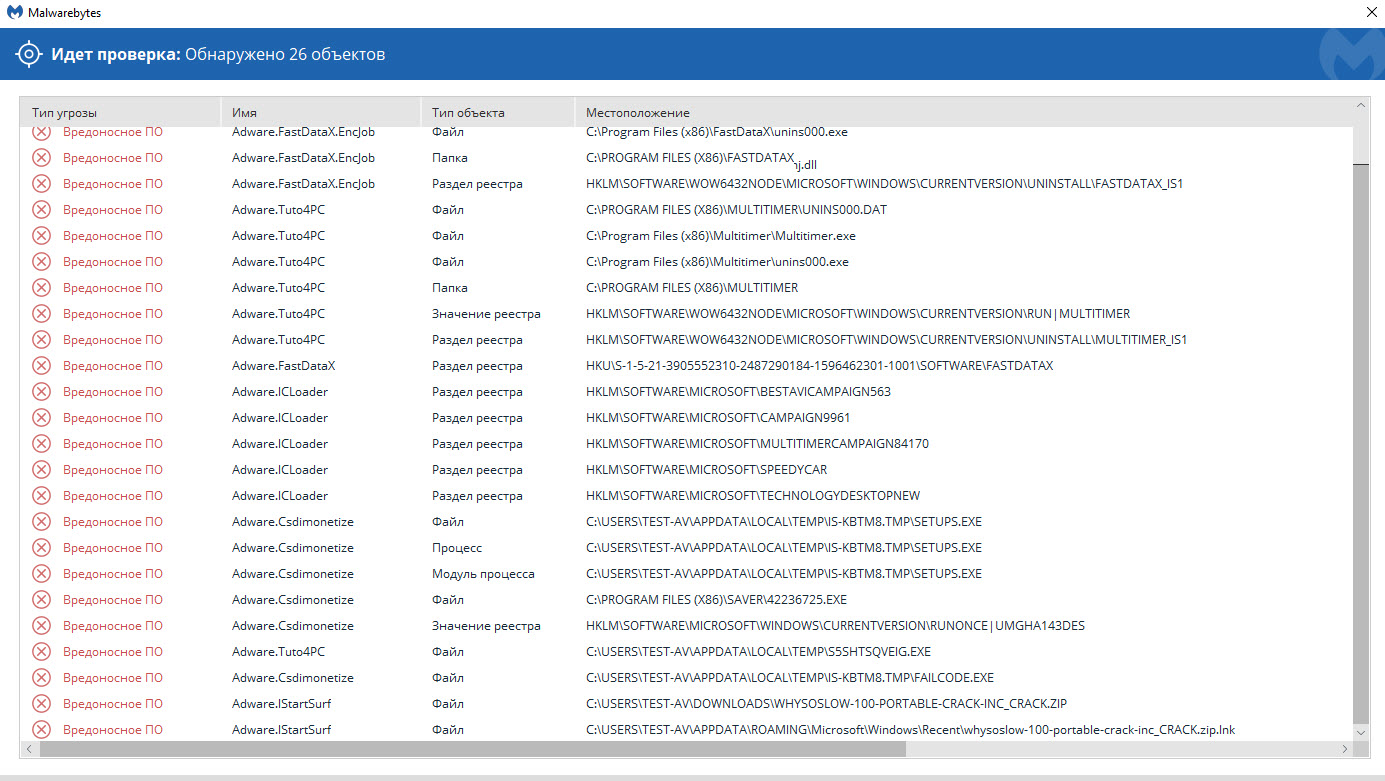Click Adware.ICLoader in the SPEEDYCAR row
Image resolution: width=1385 pixels, height=781 pixels.
[x=280, y=470]
